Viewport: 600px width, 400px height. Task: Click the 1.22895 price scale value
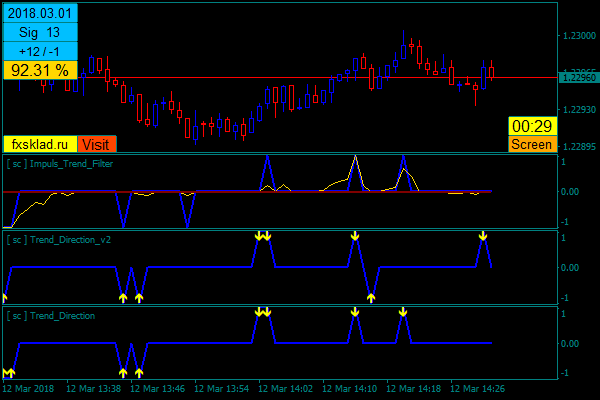[x=579, y=147]
